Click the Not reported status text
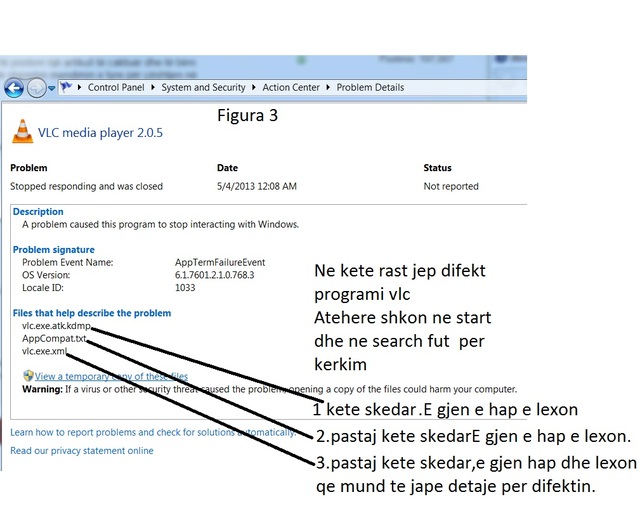The width and height of the screenshot is (640, 511). pos(451,186)
